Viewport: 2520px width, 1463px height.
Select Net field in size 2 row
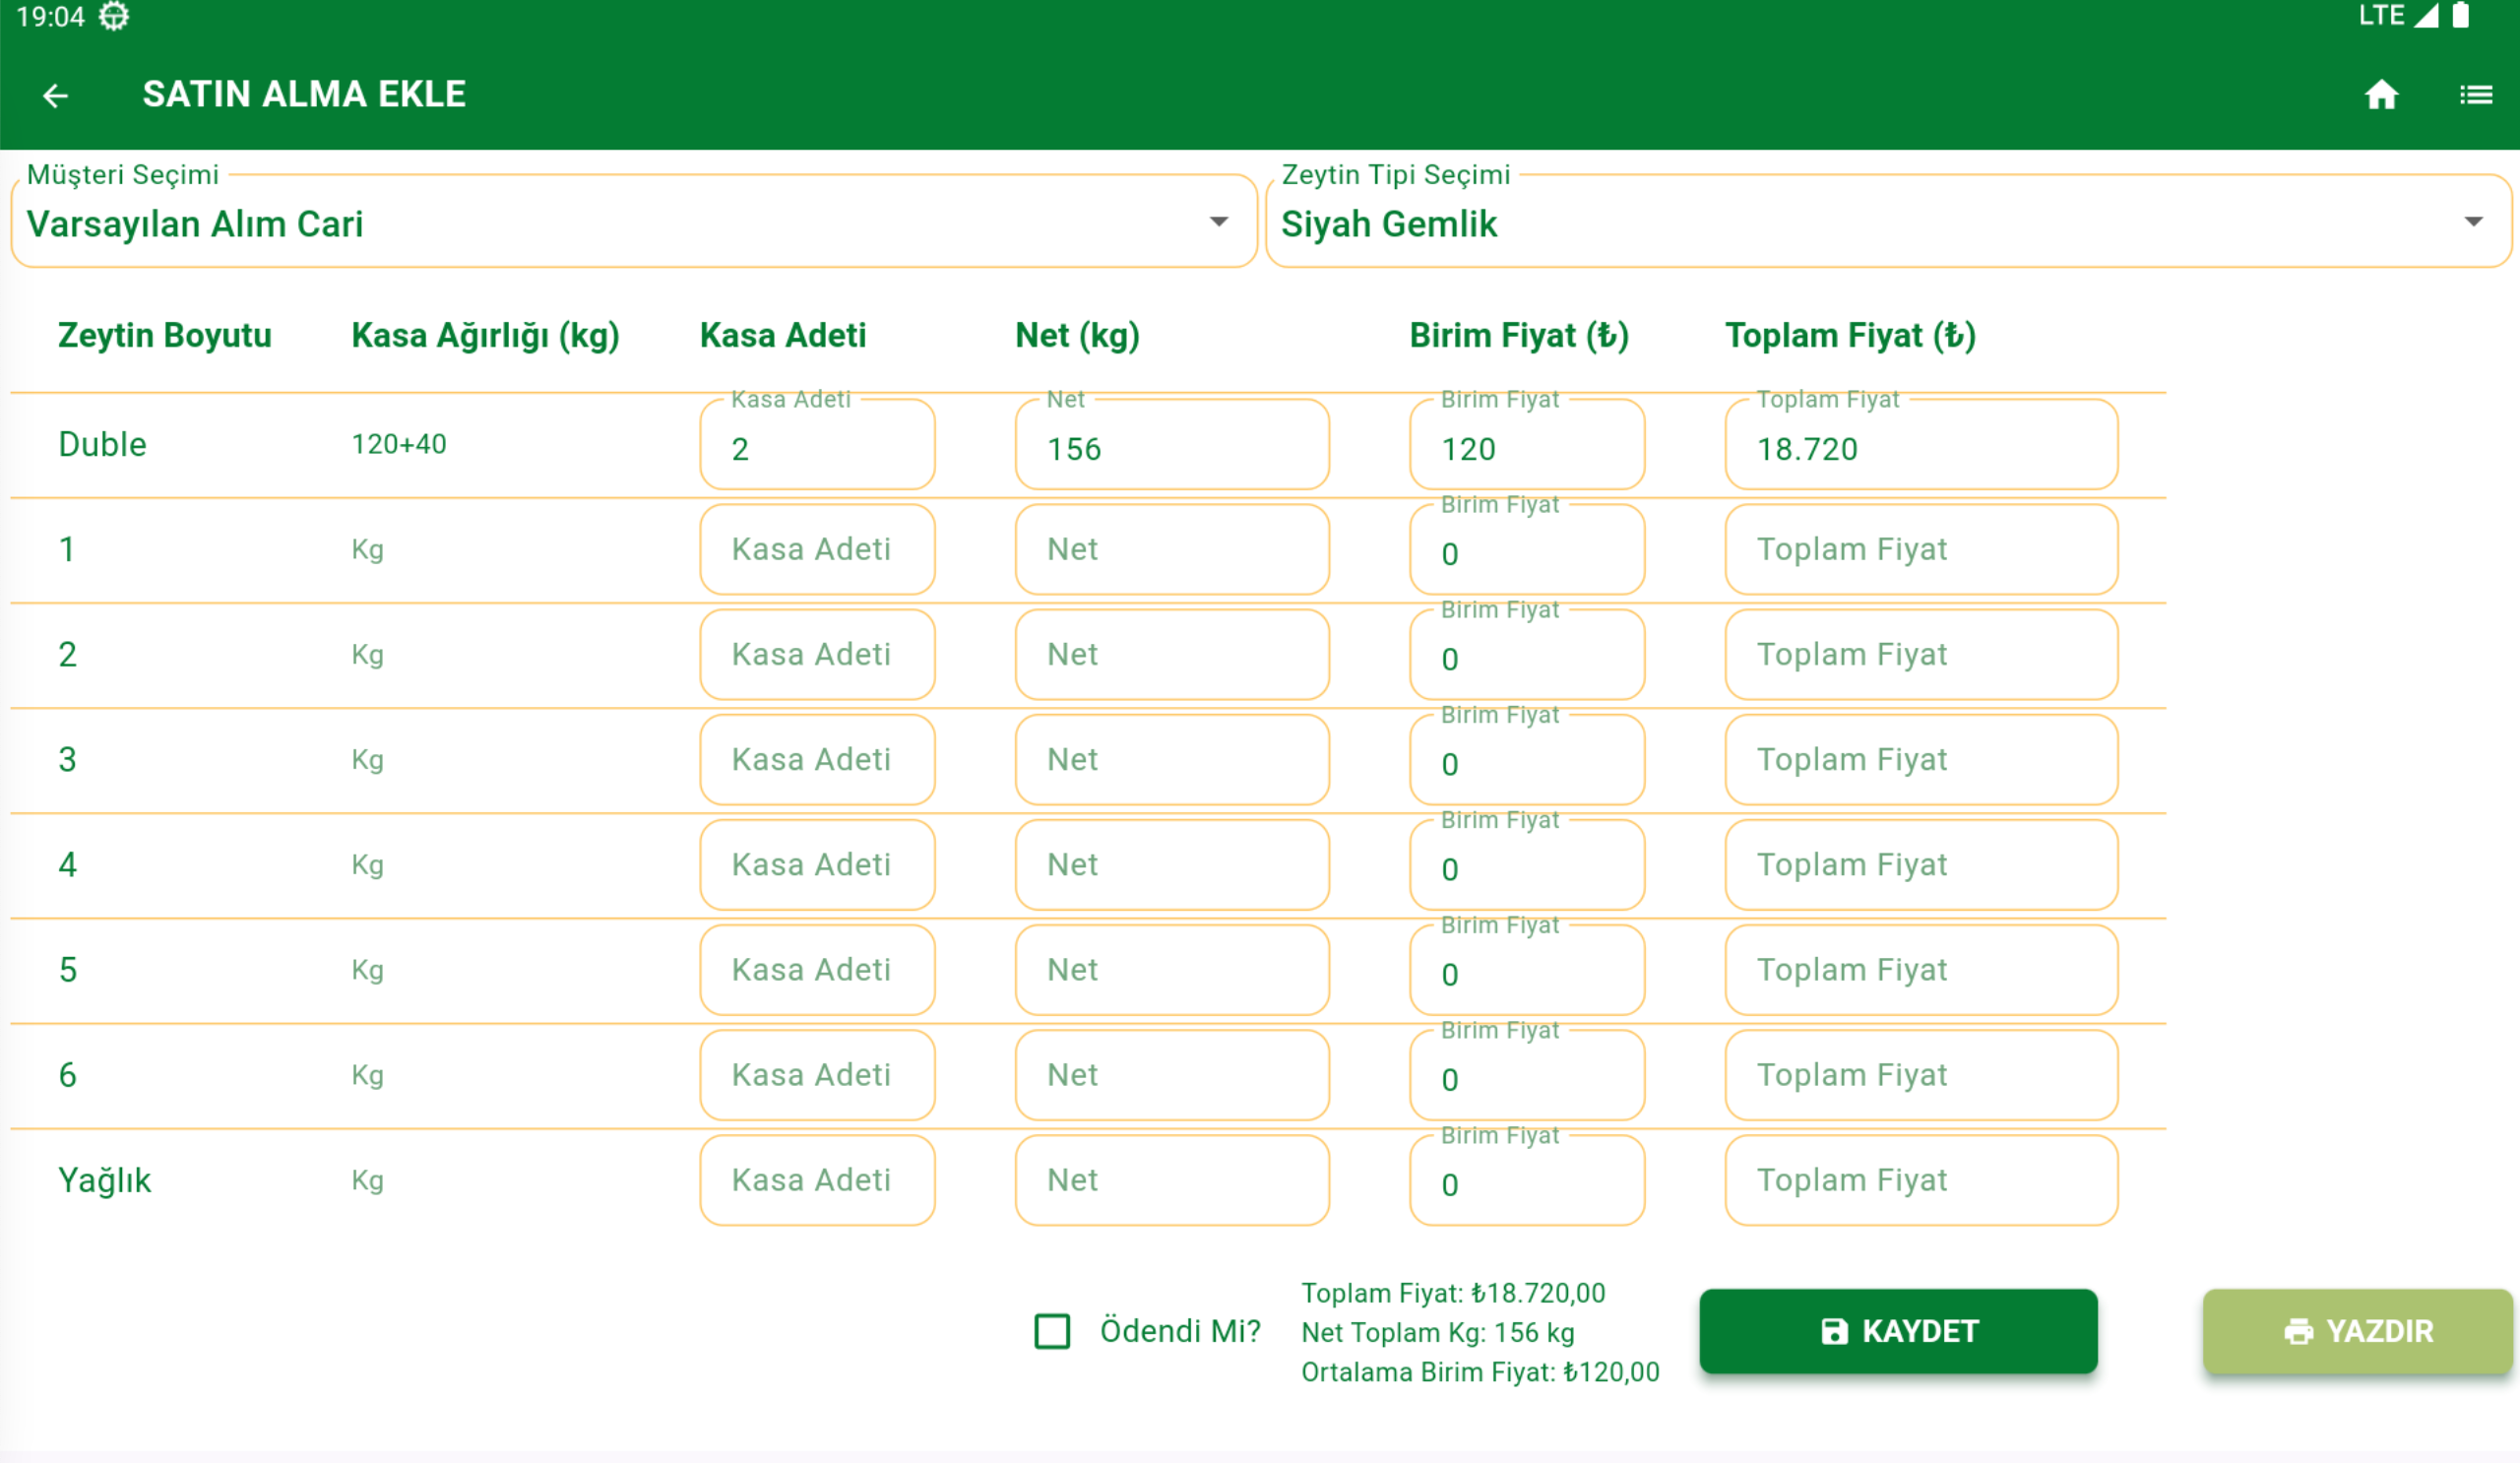pyautogui.click(x=1171, y=655)
